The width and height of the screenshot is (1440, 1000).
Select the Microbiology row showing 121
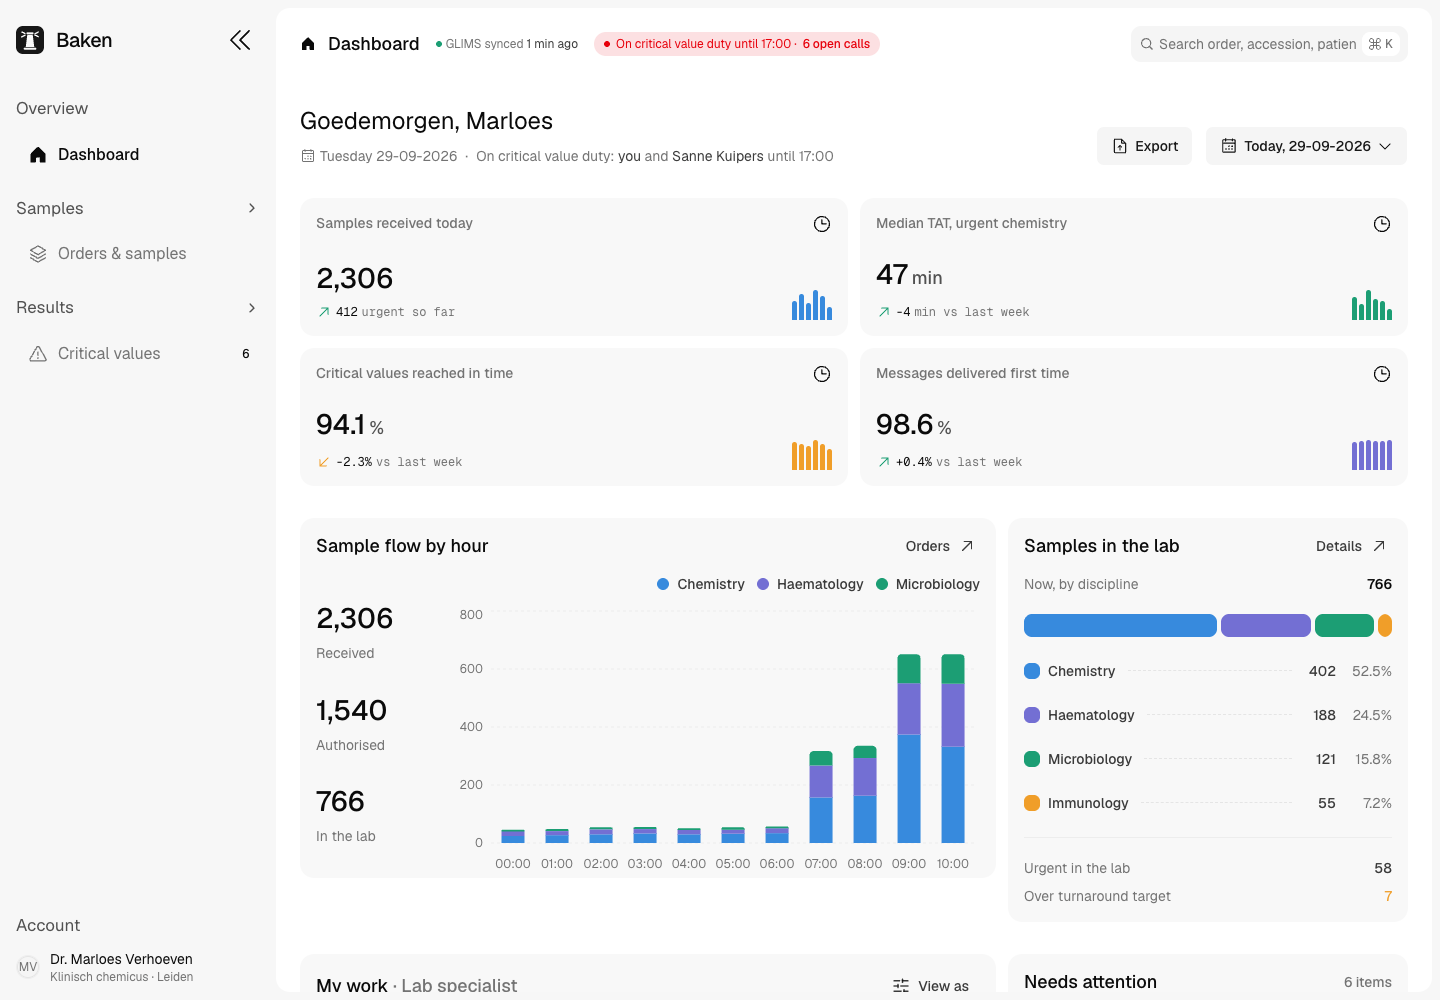(1208, 759)
